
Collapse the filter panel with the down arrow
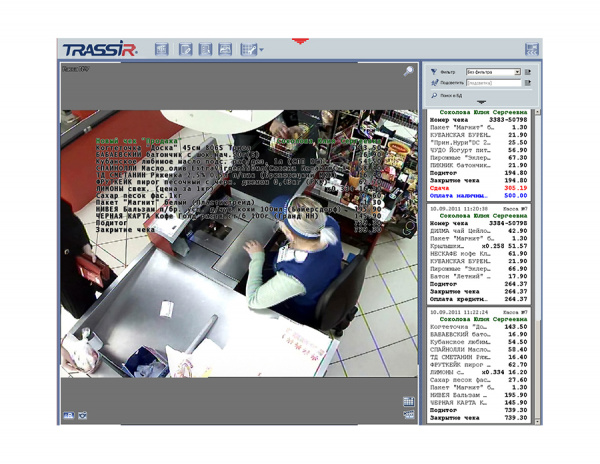point(481,103)
